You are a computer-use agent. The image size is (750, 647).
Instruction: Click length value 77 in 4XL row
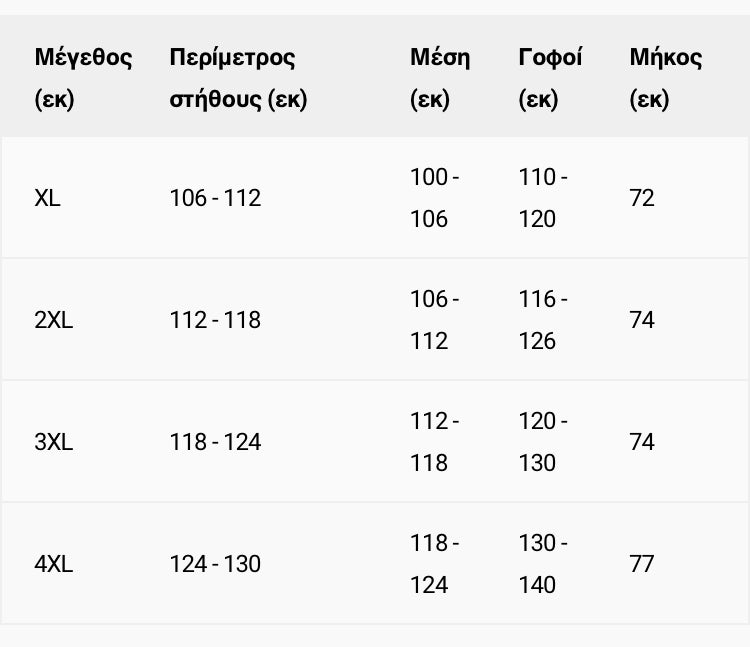point(642,564)
